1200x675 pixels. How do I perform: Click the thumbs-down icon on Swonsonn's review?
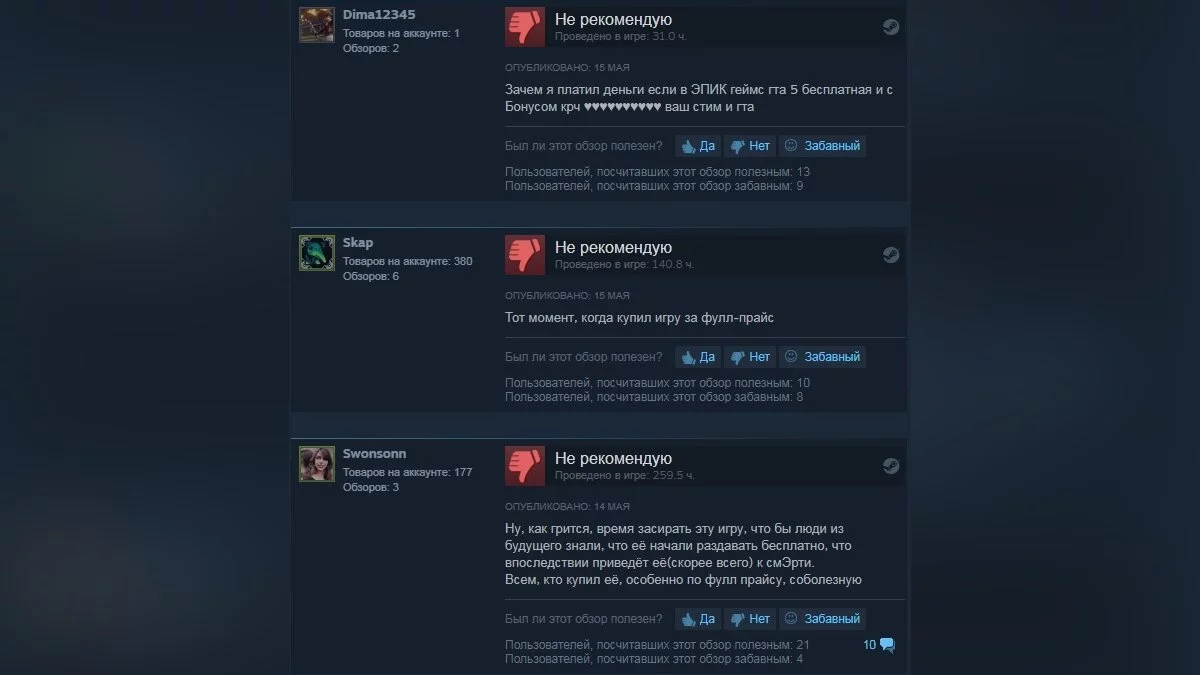pyautogui.click(x=525, y=466)
